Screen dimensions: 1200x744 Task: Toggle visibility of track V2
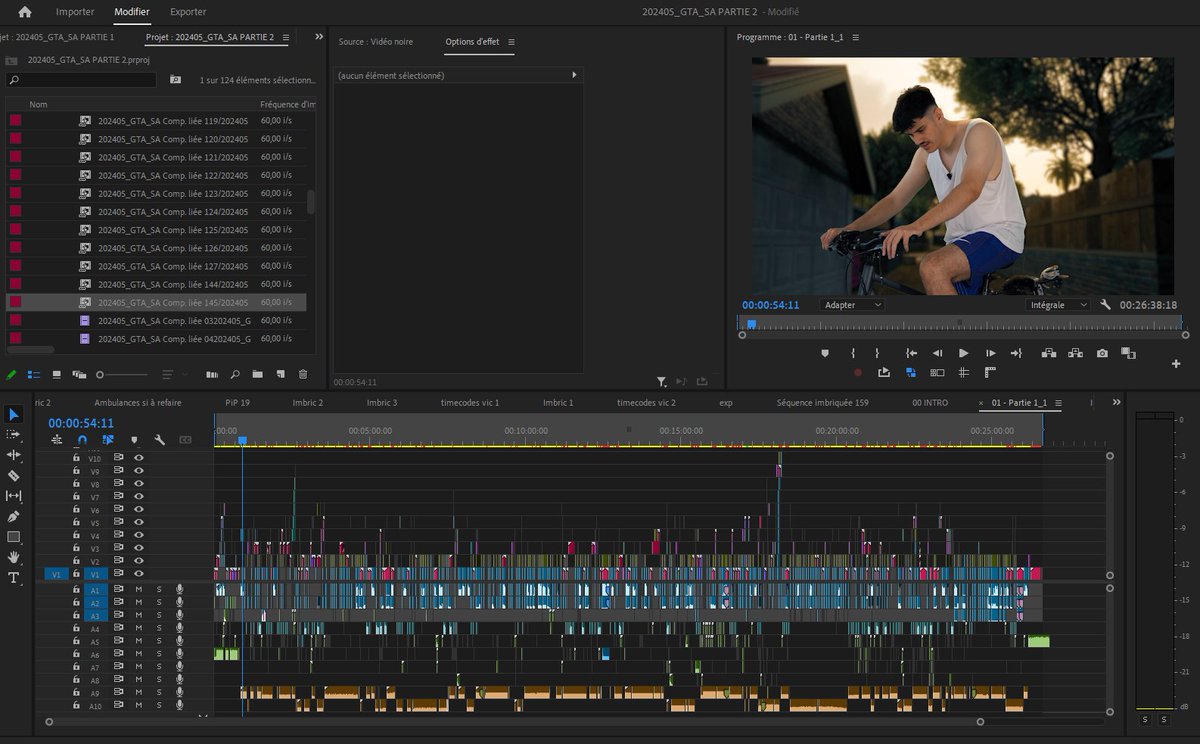tap(139, 561)
